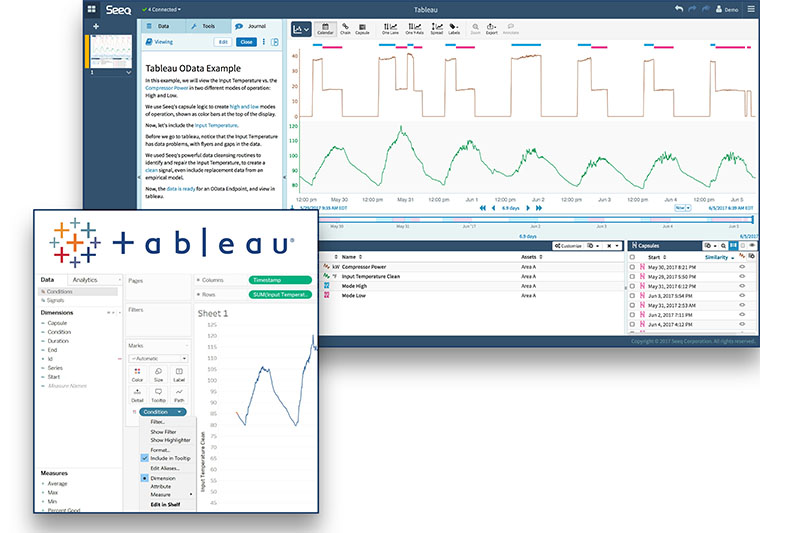Image resolution: width=800 pixels, height=533 pixels.
Task: Click the Annotate tool in Seeq toolbar
Action: tap(511, 29)
